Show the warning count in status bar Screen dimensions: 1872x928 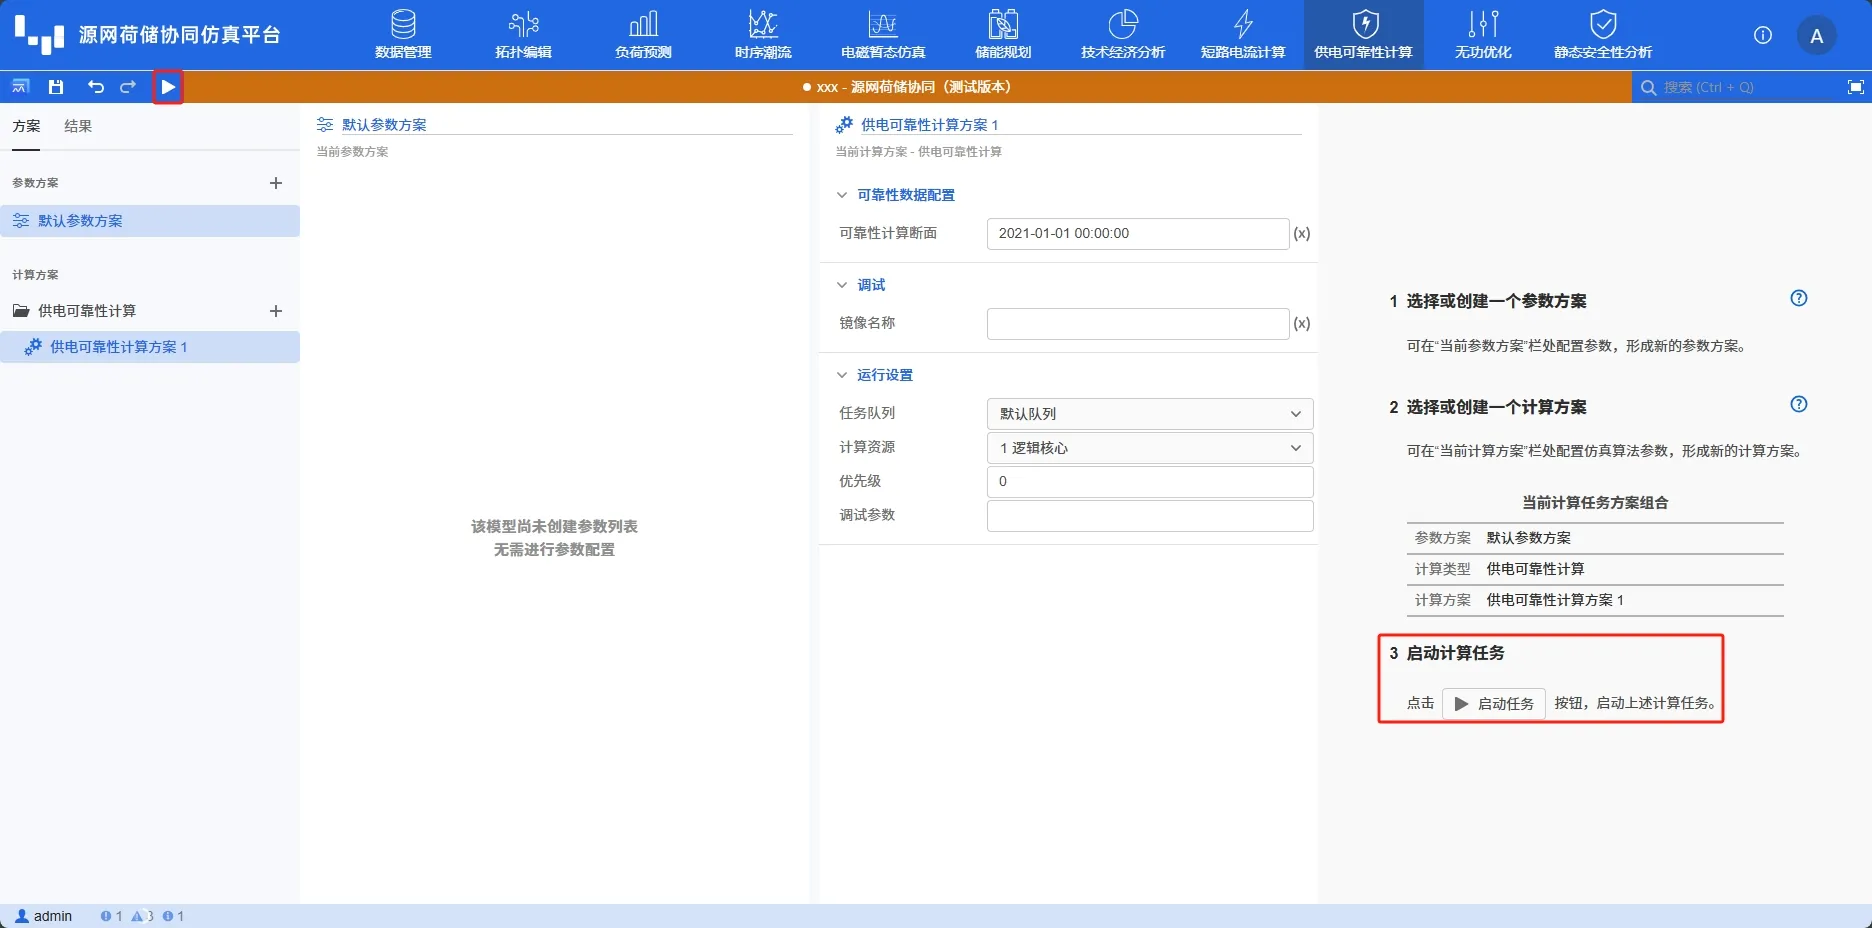point(142,916)
